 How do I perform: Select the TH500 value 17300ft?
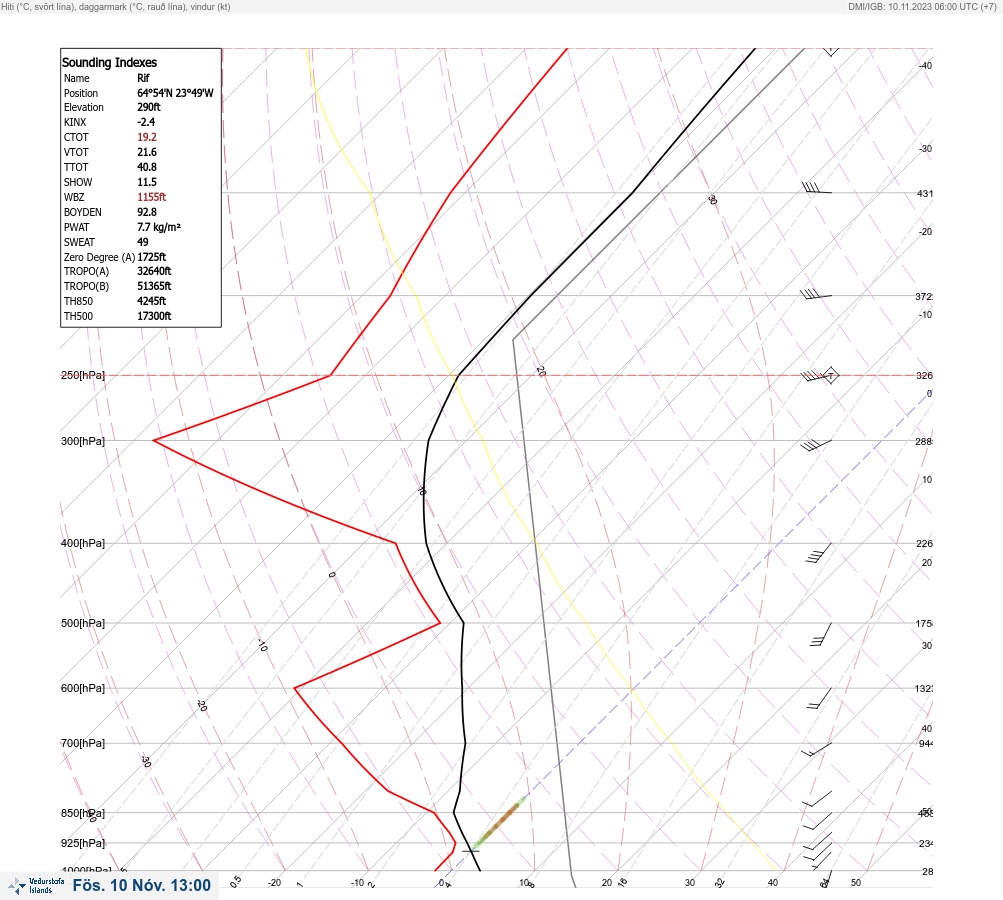(154, 316)
